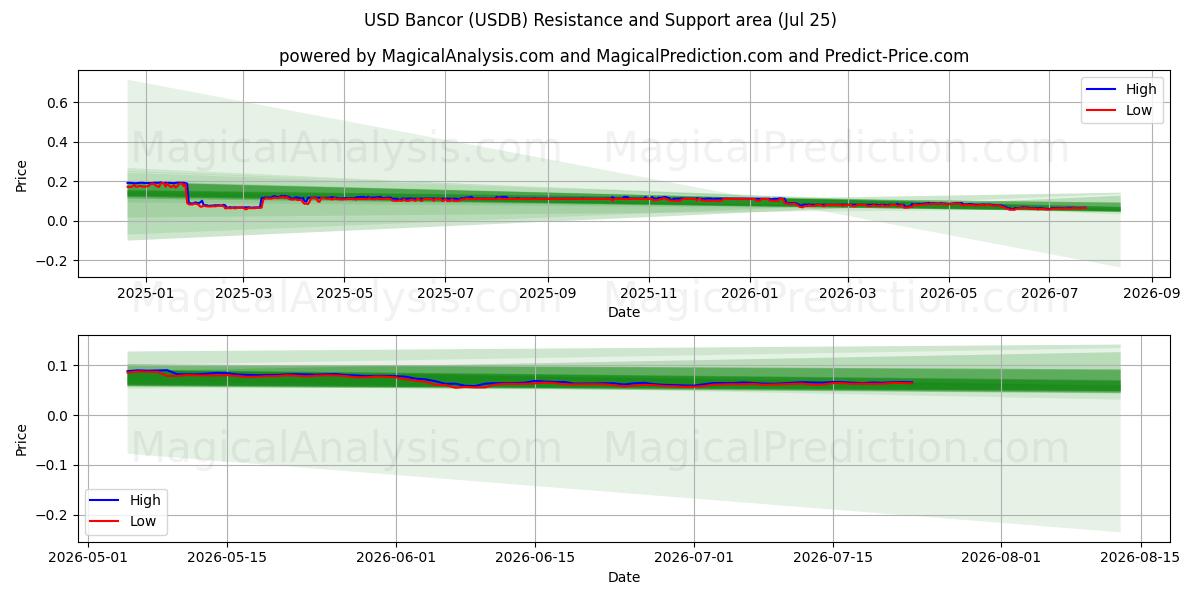Click the '2026-07-15' x-axis label on the bottom chart
The height and width of the screenshot is (600, 1200).
click(x=833, y=560)
